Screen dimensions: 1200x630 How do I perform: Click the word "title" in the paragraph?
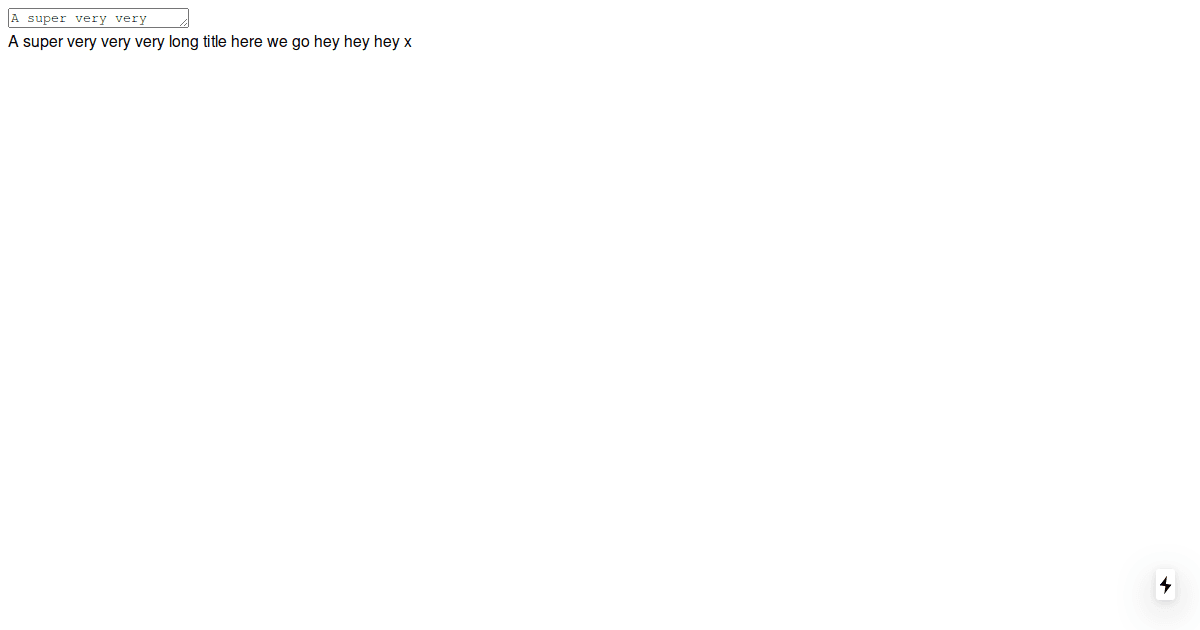point(215,42)
